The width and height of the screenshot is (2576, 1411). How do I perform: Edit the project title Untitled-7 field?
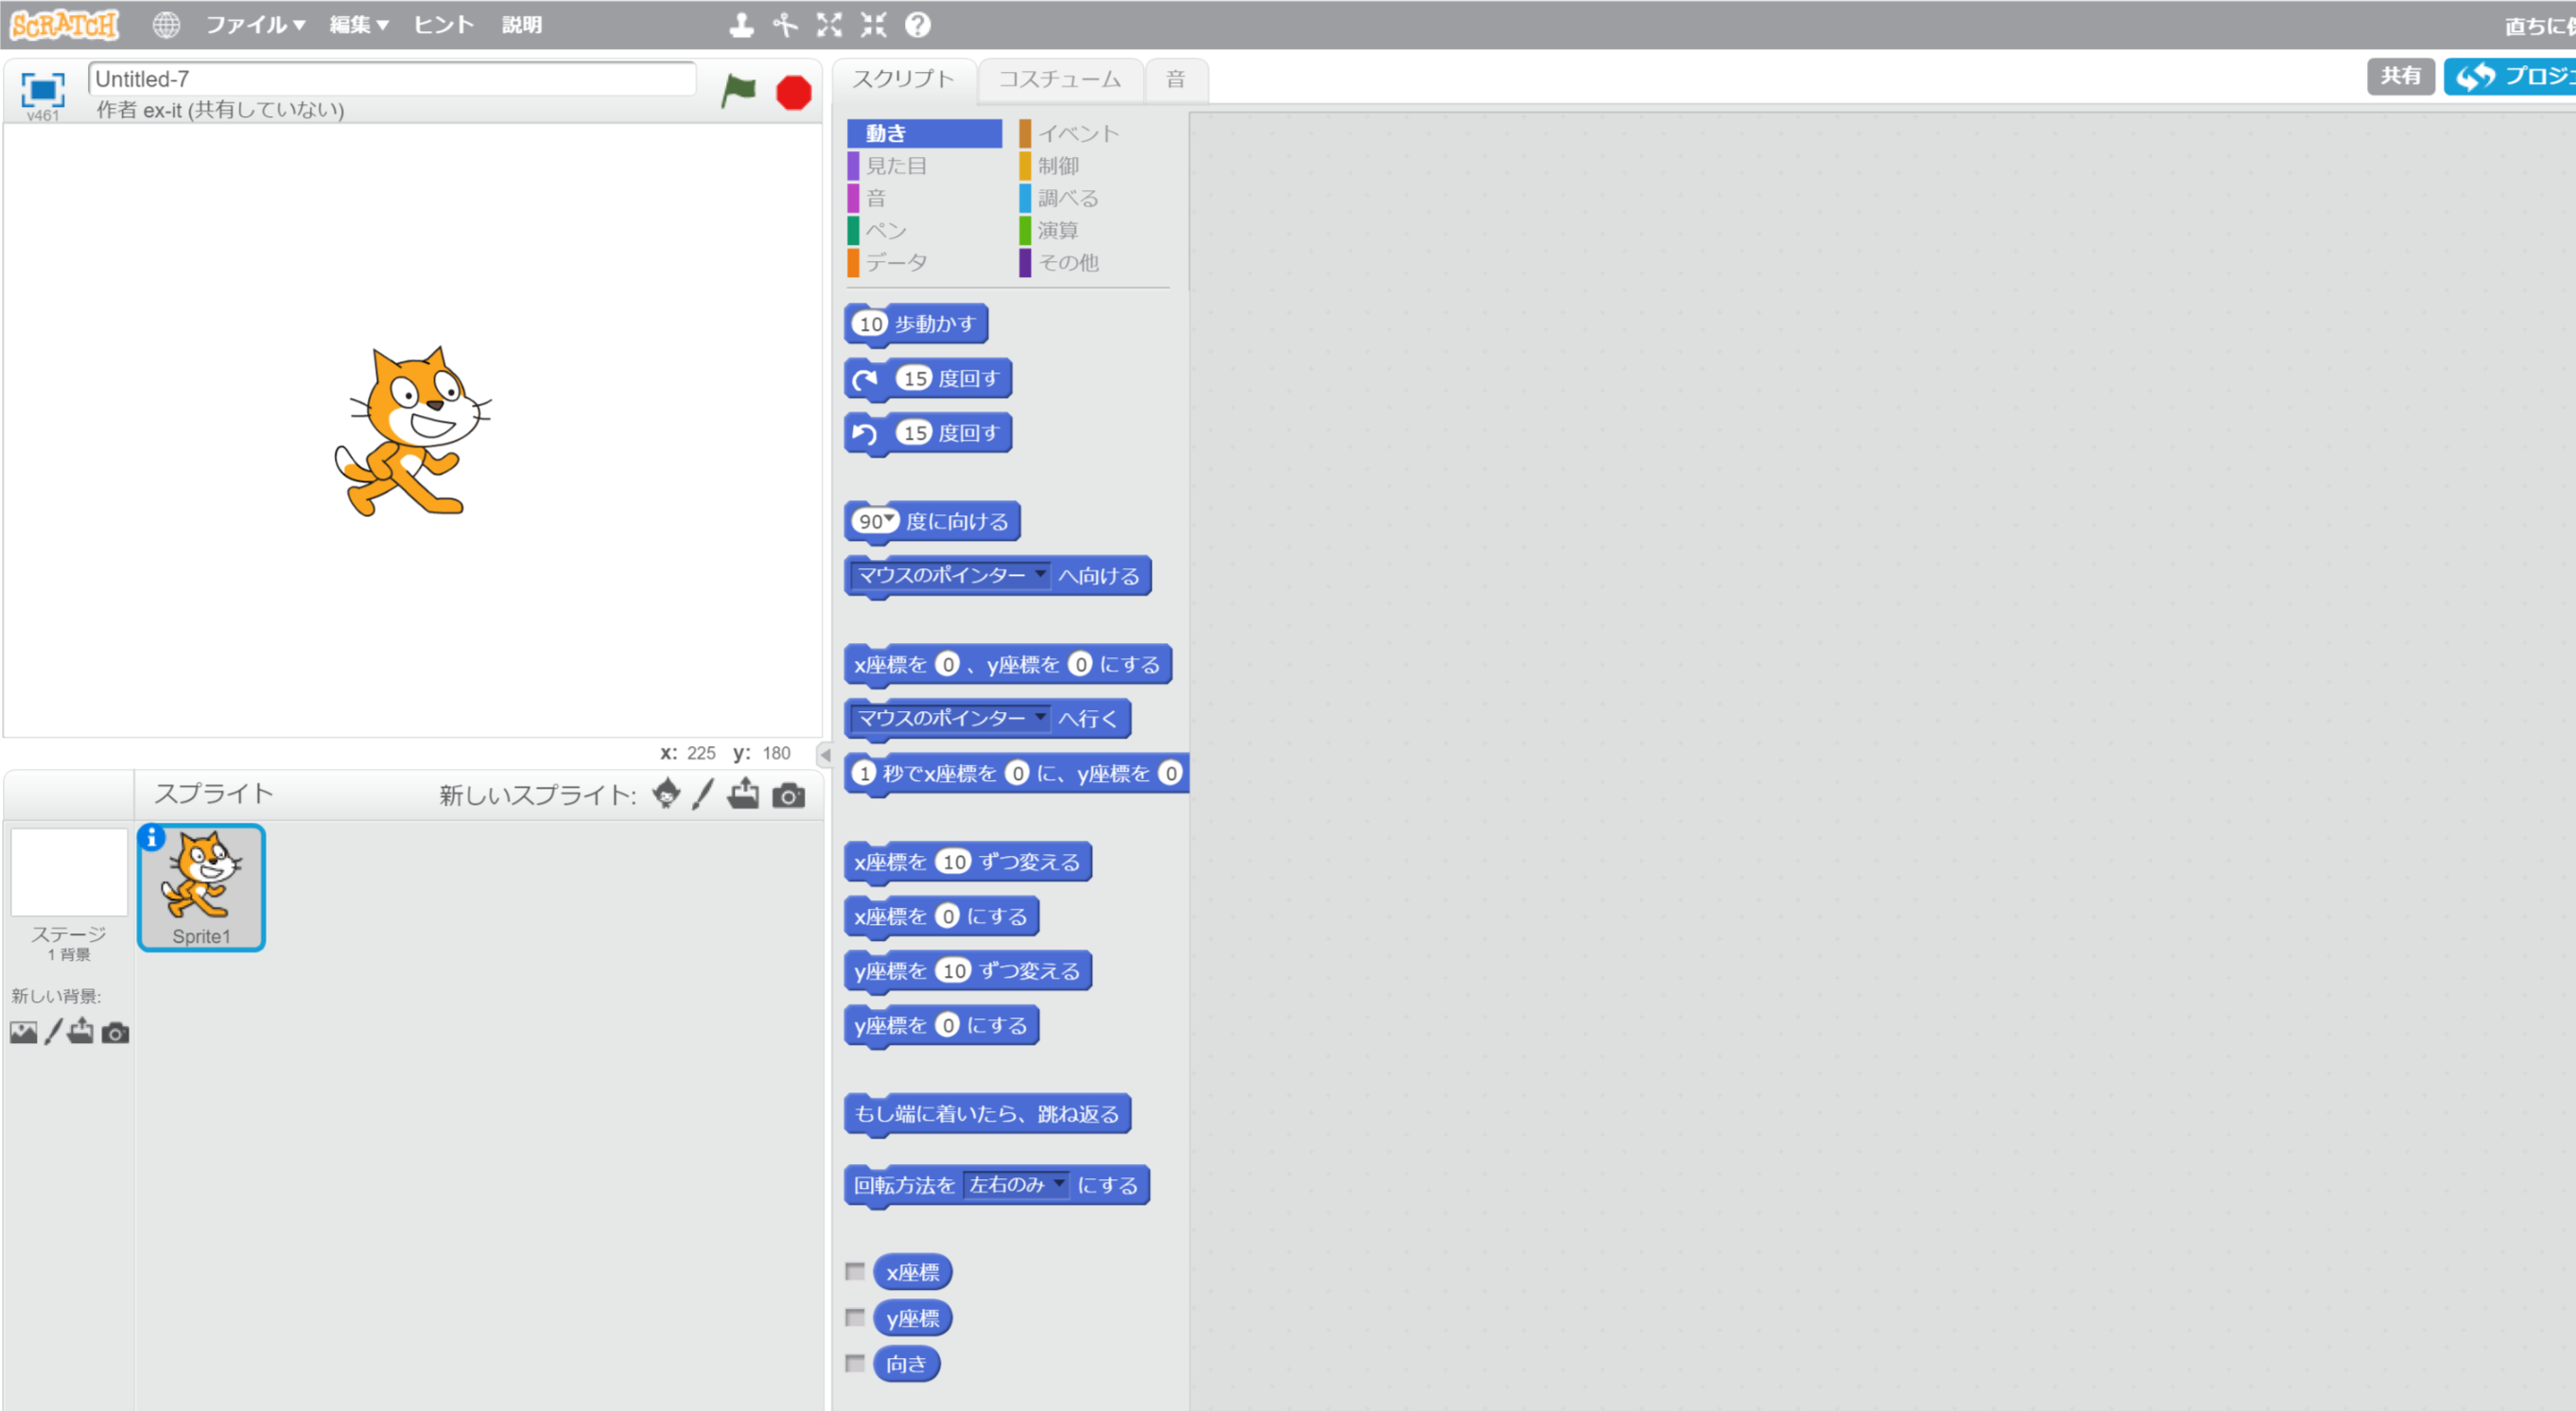[392, 79]
